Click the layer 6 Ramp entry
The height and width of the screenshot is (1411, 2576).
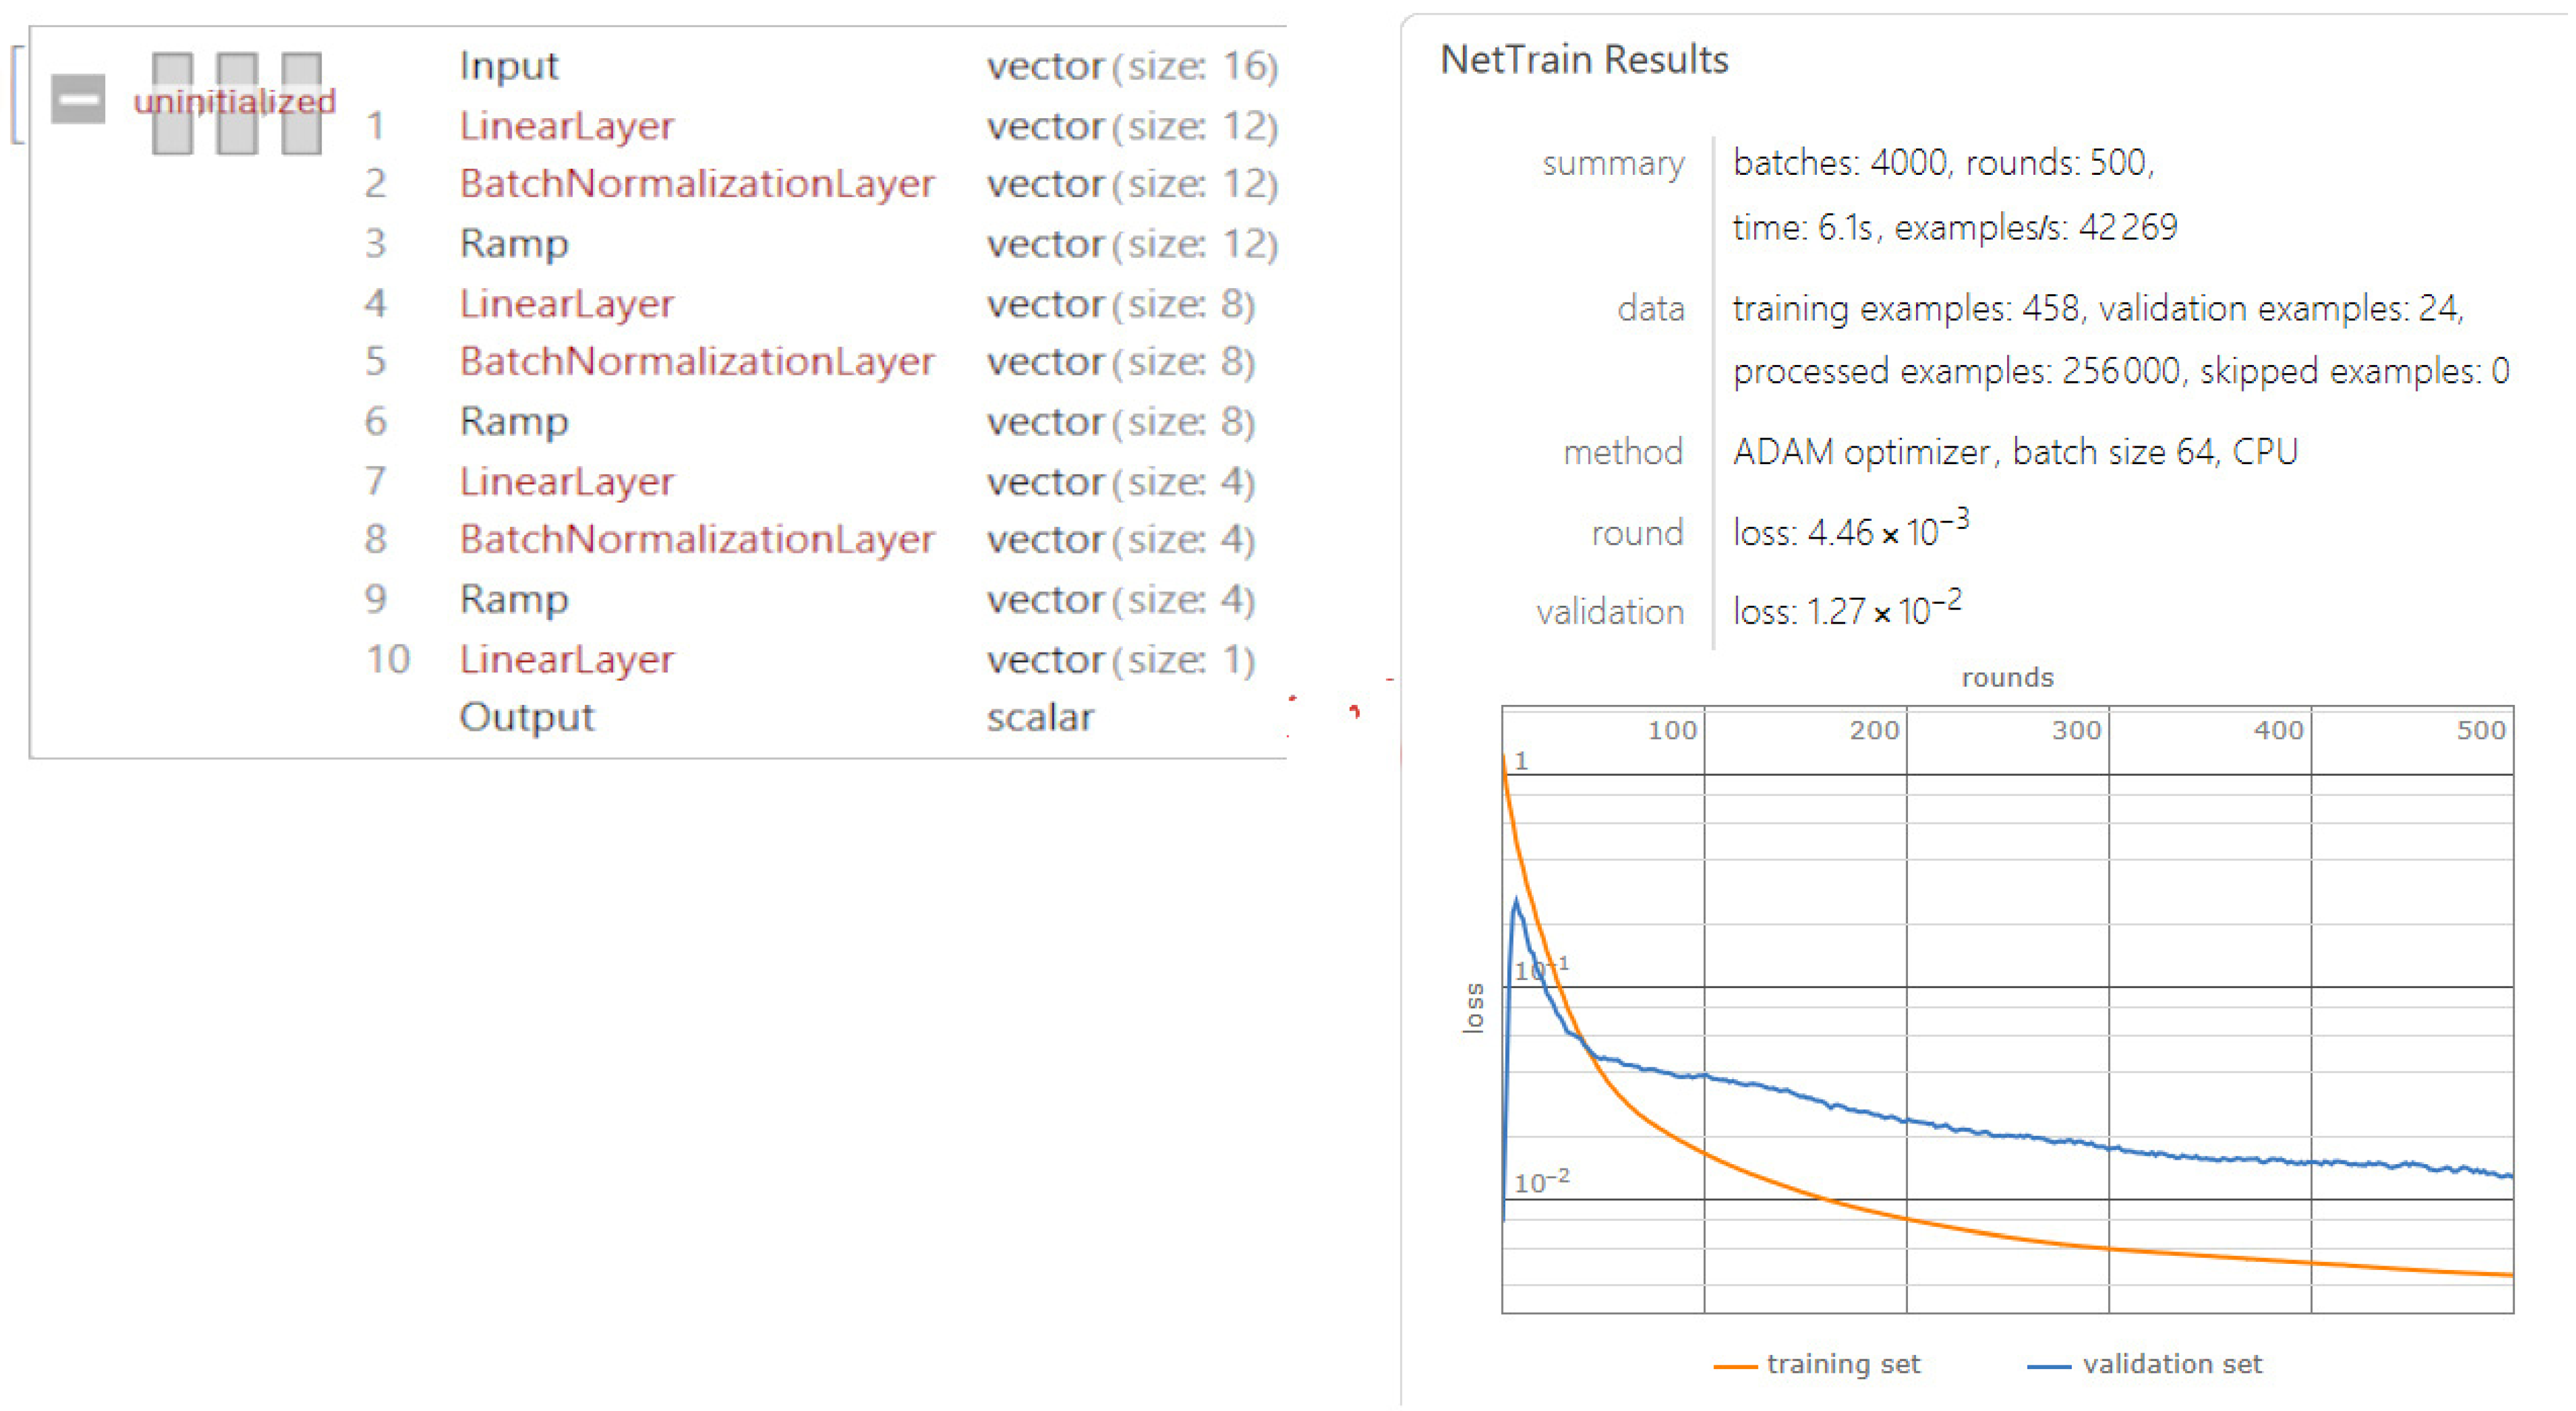click(514, 422)
